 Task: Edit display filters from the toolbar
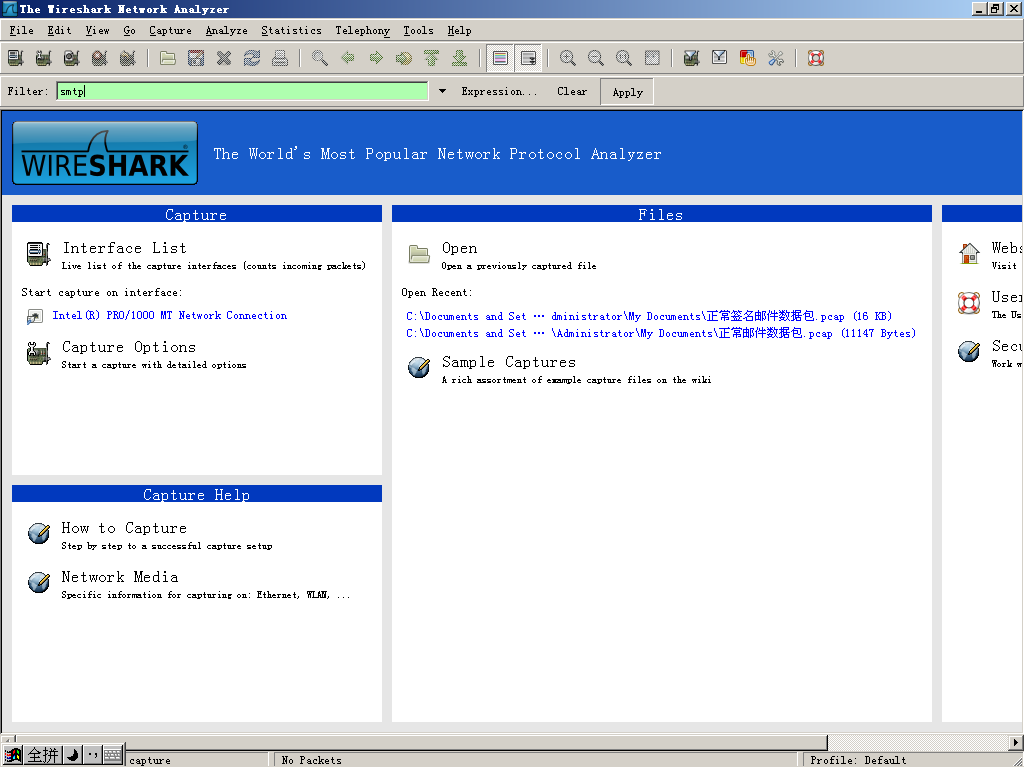tap(720, 58)
